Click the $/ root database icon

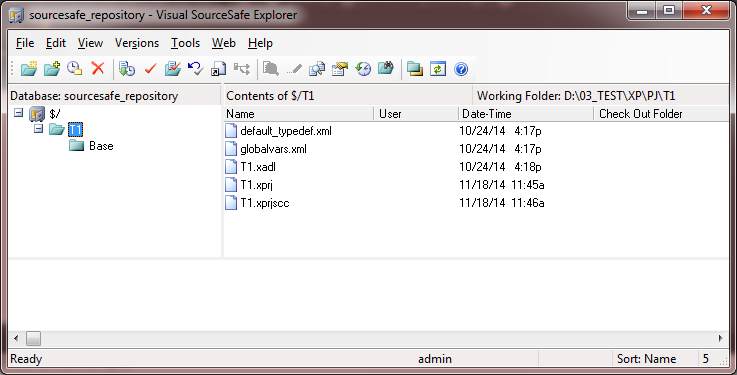tap(37, 113)
